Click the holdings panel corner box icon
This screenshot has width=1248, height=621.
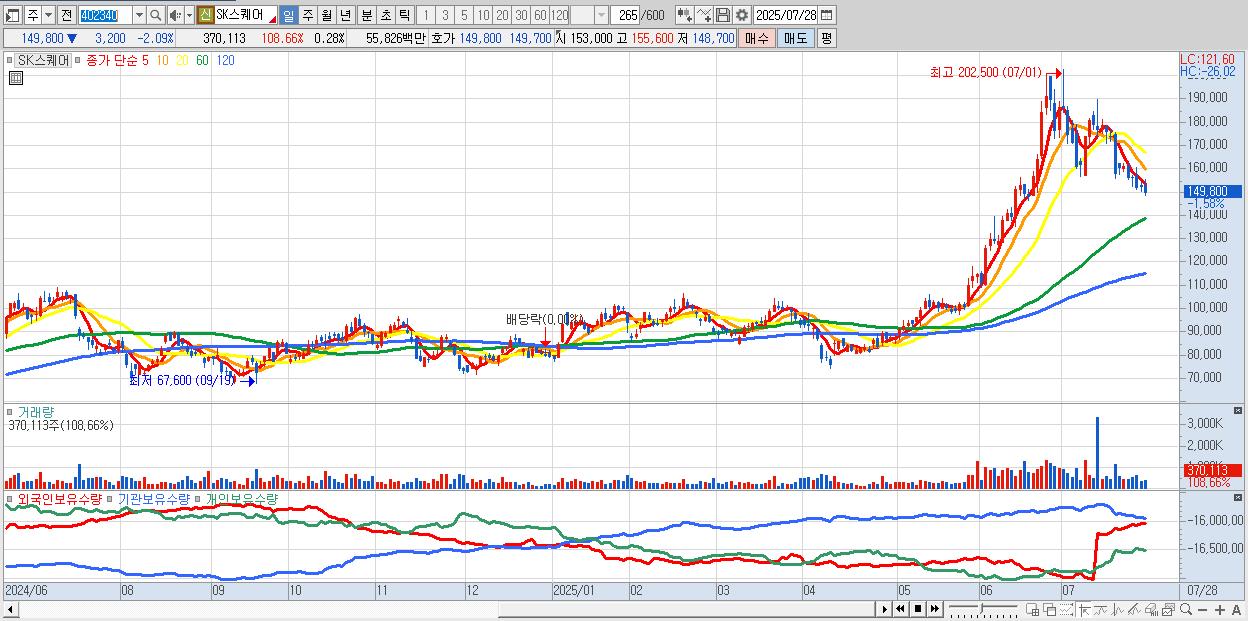tap(1239, 498)
